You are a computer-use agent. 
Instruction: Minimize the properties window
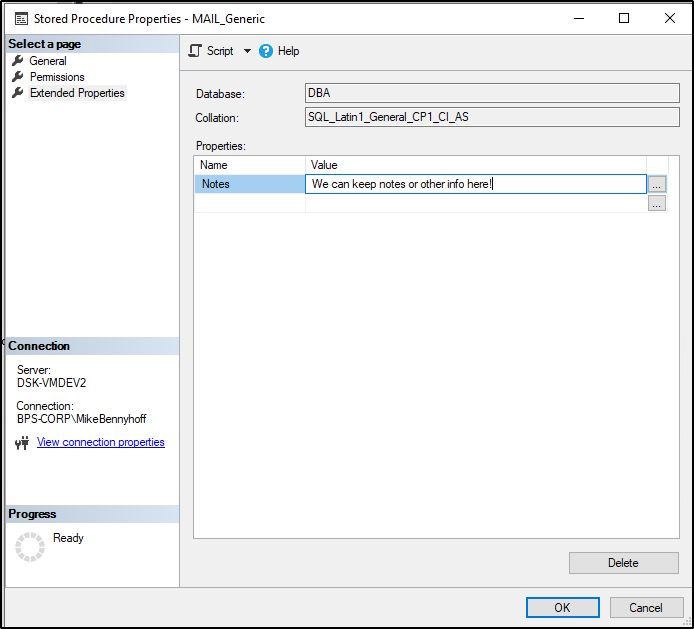coord(579,18)
